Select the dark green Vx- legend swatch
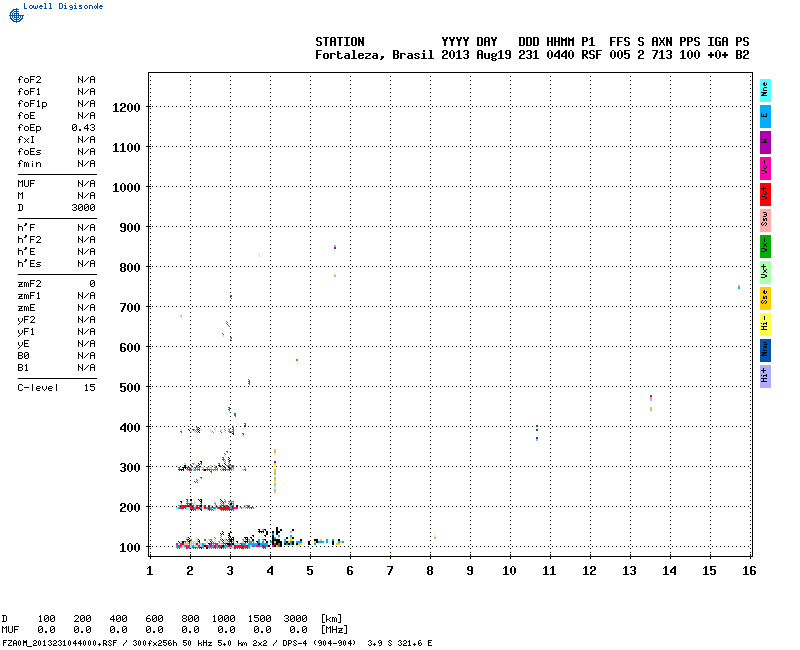800x650 pixels. [765, 246]
